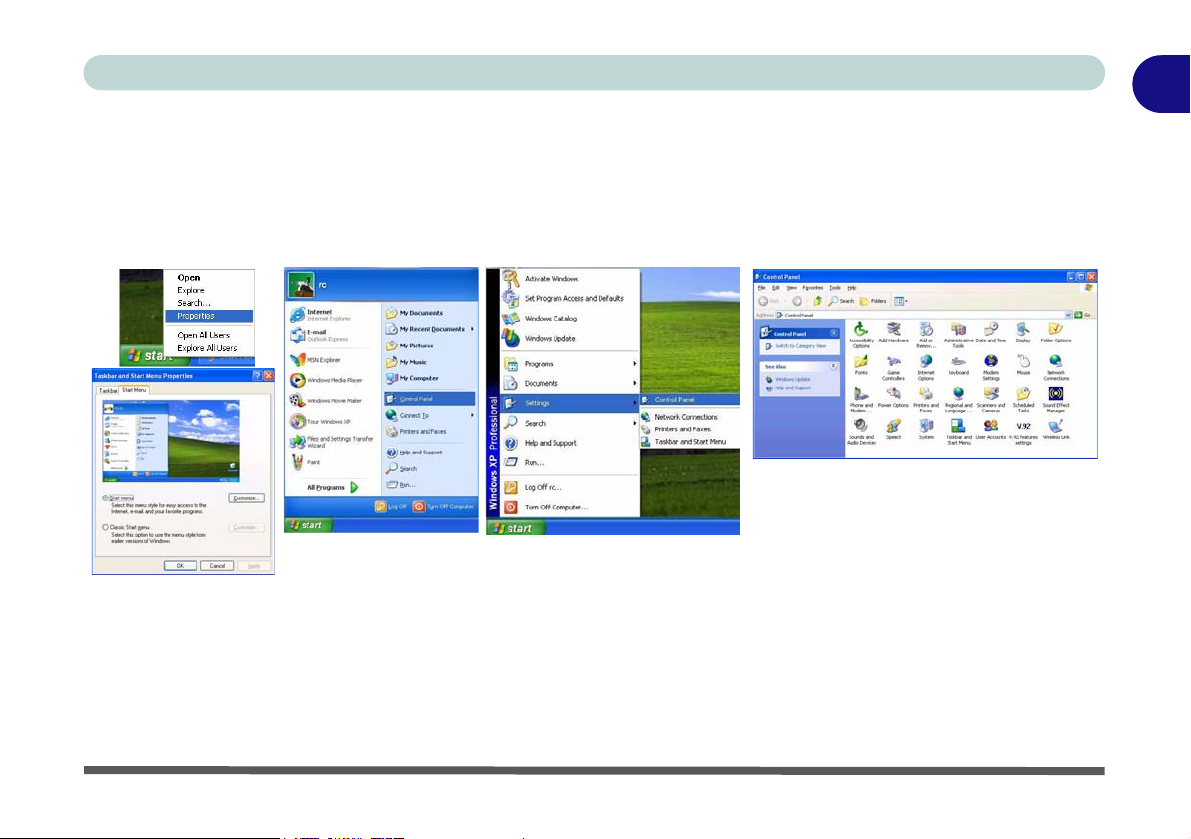The height and width of the screenshot is (839, 1191).
Task: Open the Views dropdown in Control Panel toolbar
Action: (x=901, y=301)
